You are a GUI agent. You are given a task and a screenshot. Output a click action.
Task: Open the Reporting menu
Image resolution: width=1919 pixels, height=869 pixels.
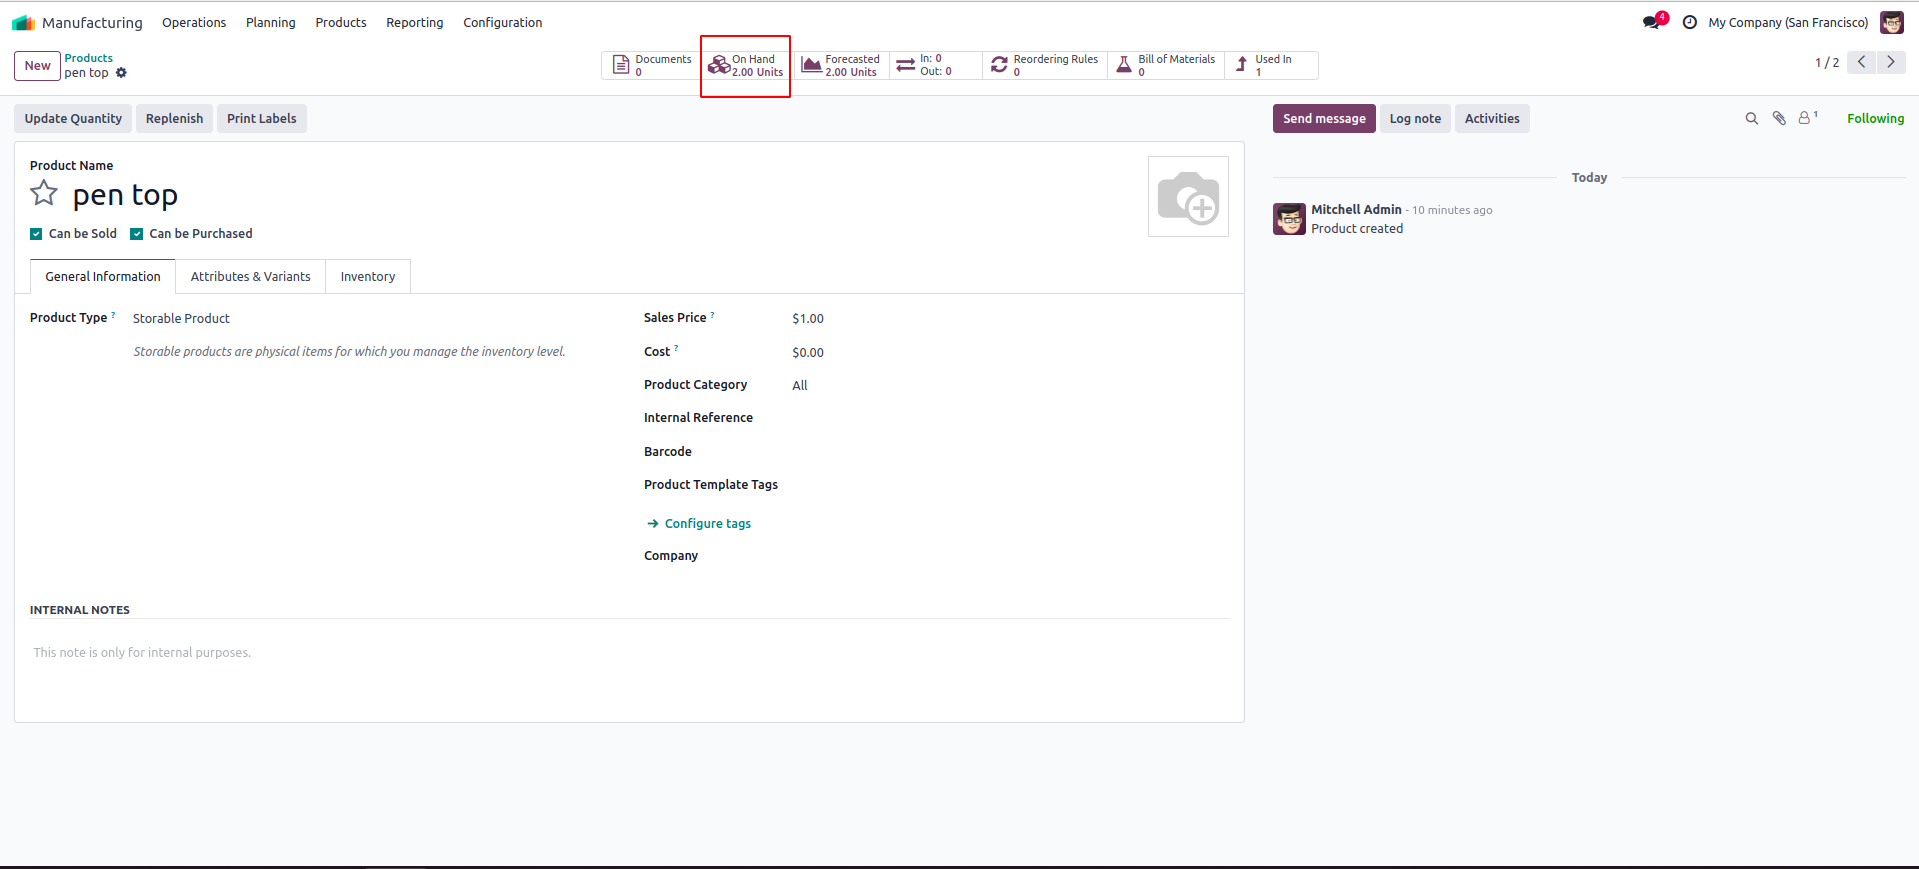click(415, 22)
